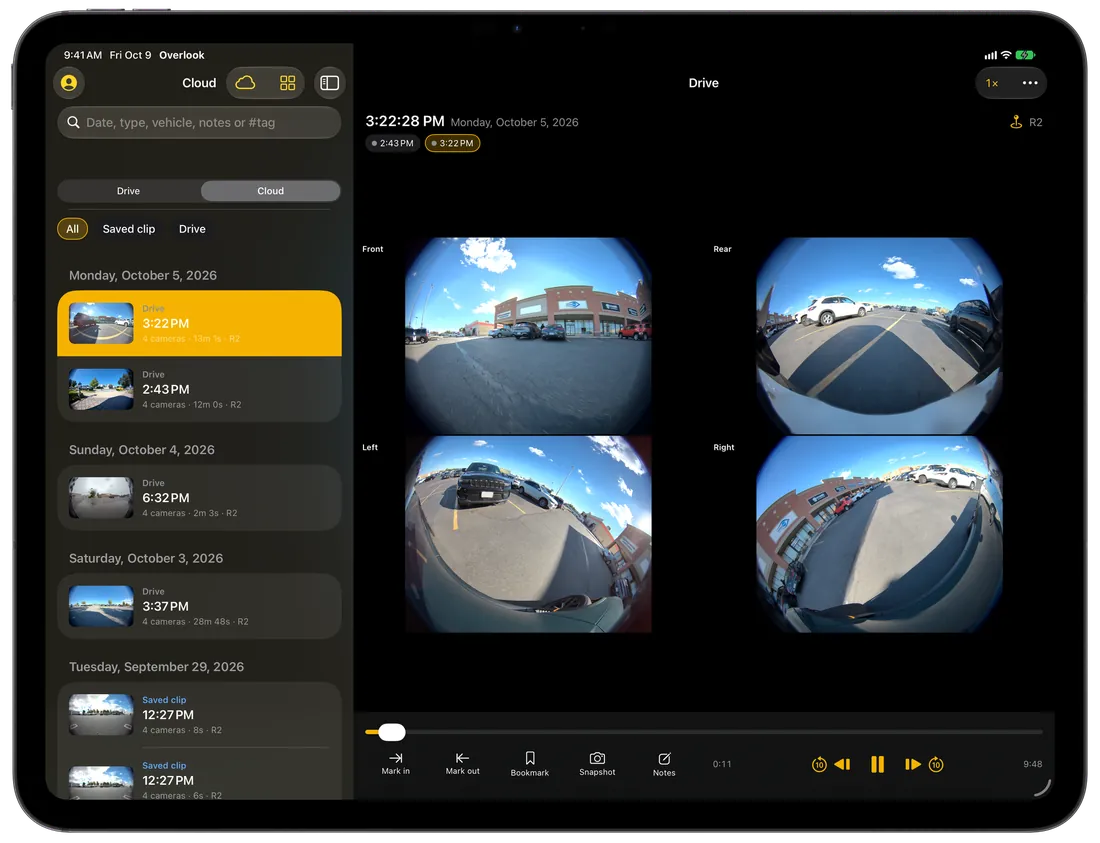Click the battery indicator in status bar
The height and width of the screenshot is (843, 1100).
pyautogui.click(x=1026, y=55)
